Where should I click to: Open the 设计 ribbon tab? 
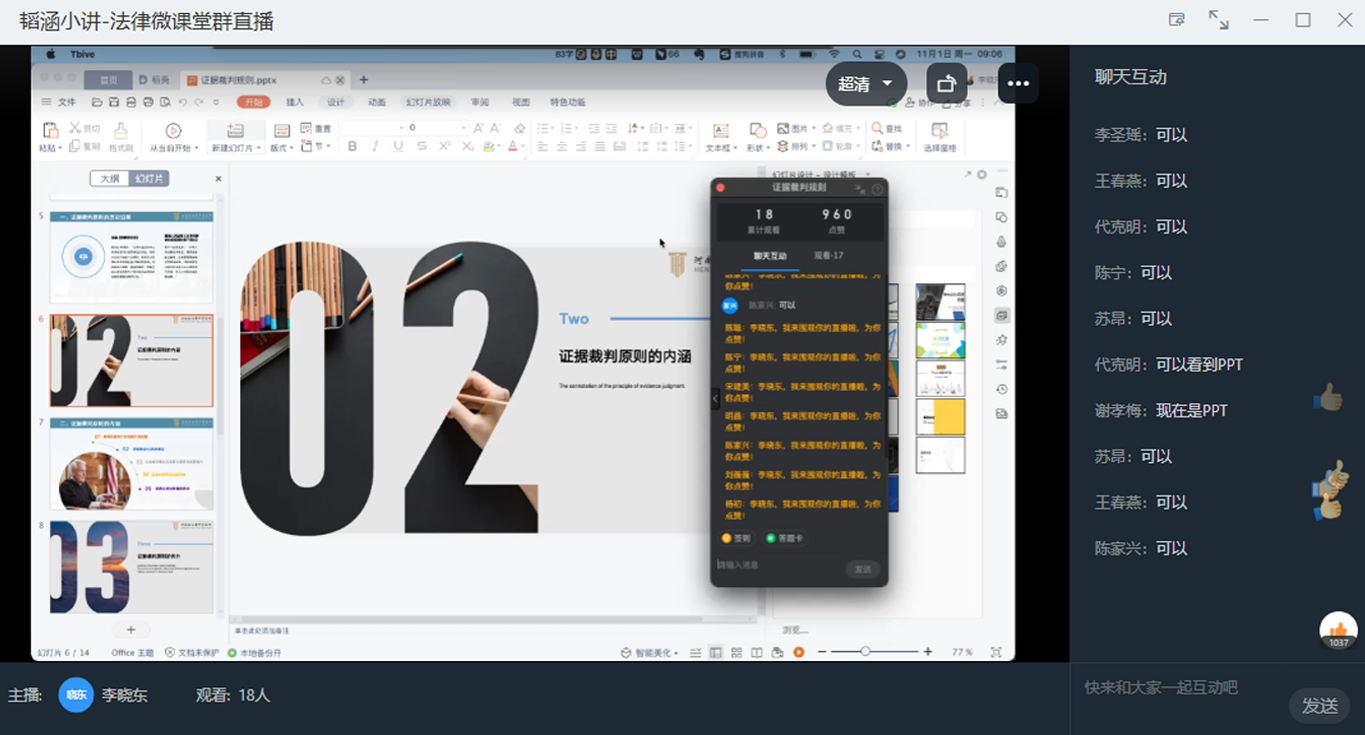[336, 102]
